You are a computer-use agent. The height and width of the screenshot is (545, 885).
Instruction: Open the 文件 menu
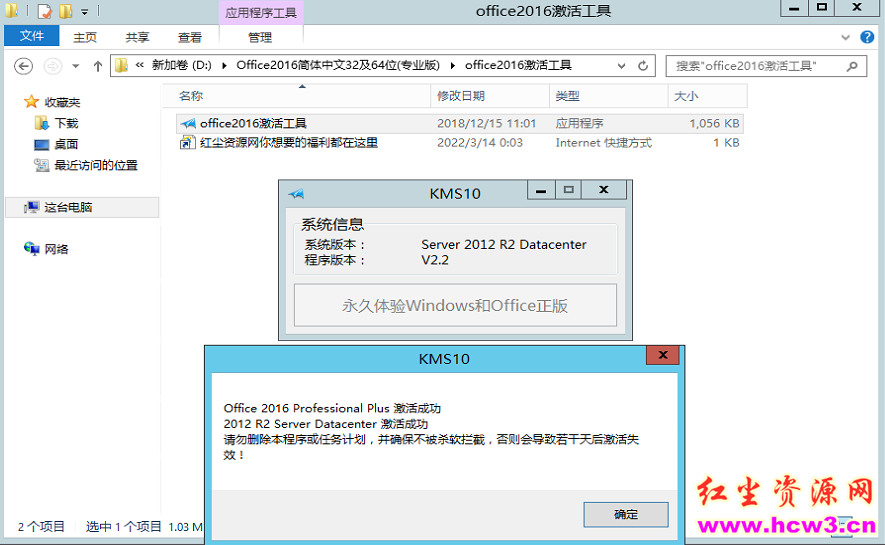32,37
